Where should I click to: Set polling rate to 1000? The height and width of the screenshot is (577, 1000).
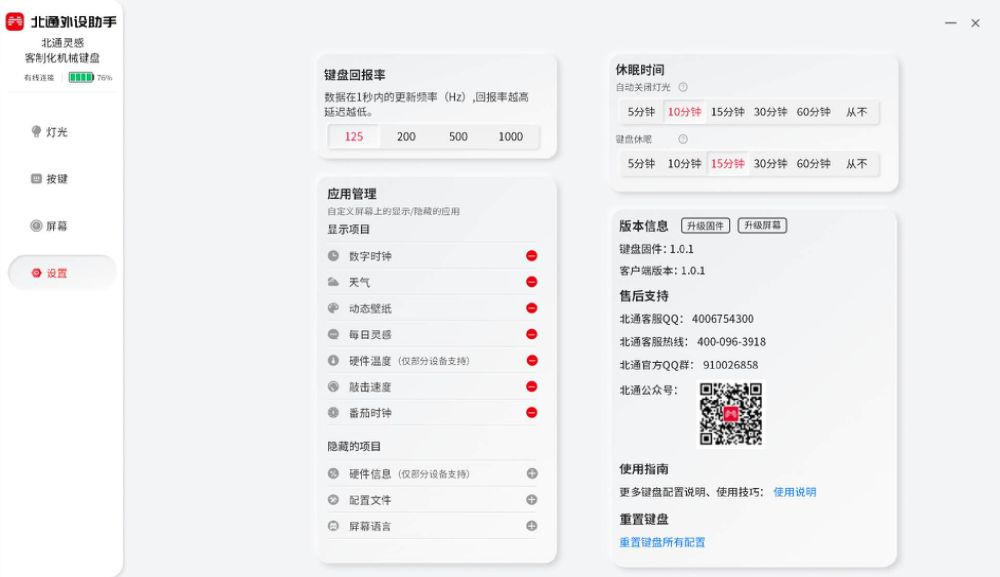coord(510,136)
